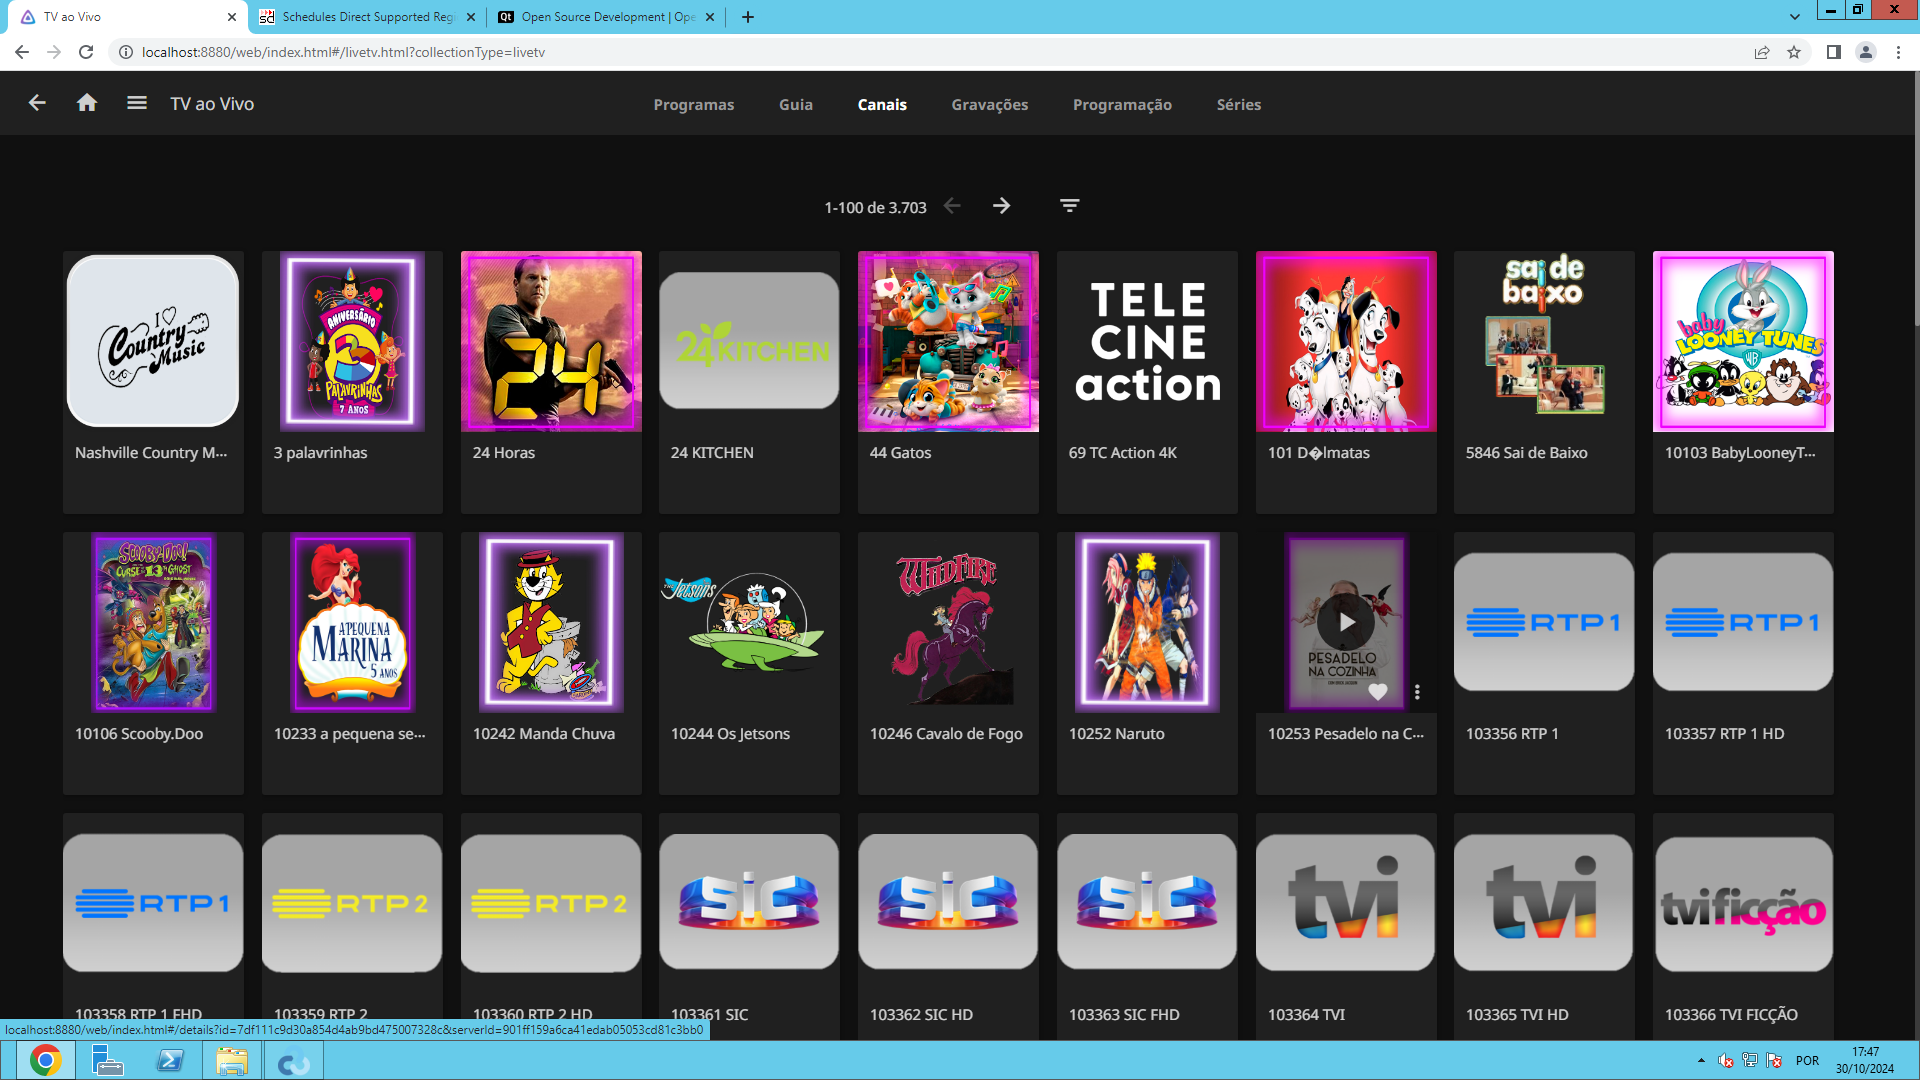The height and width of the screenshot is (1080, 1920).
Task: Open the Programação tab
Action: click(x=1122, y=104)
